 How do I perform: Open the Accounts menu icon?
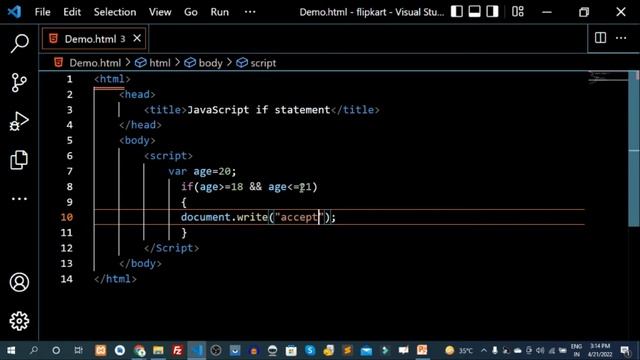19,282
